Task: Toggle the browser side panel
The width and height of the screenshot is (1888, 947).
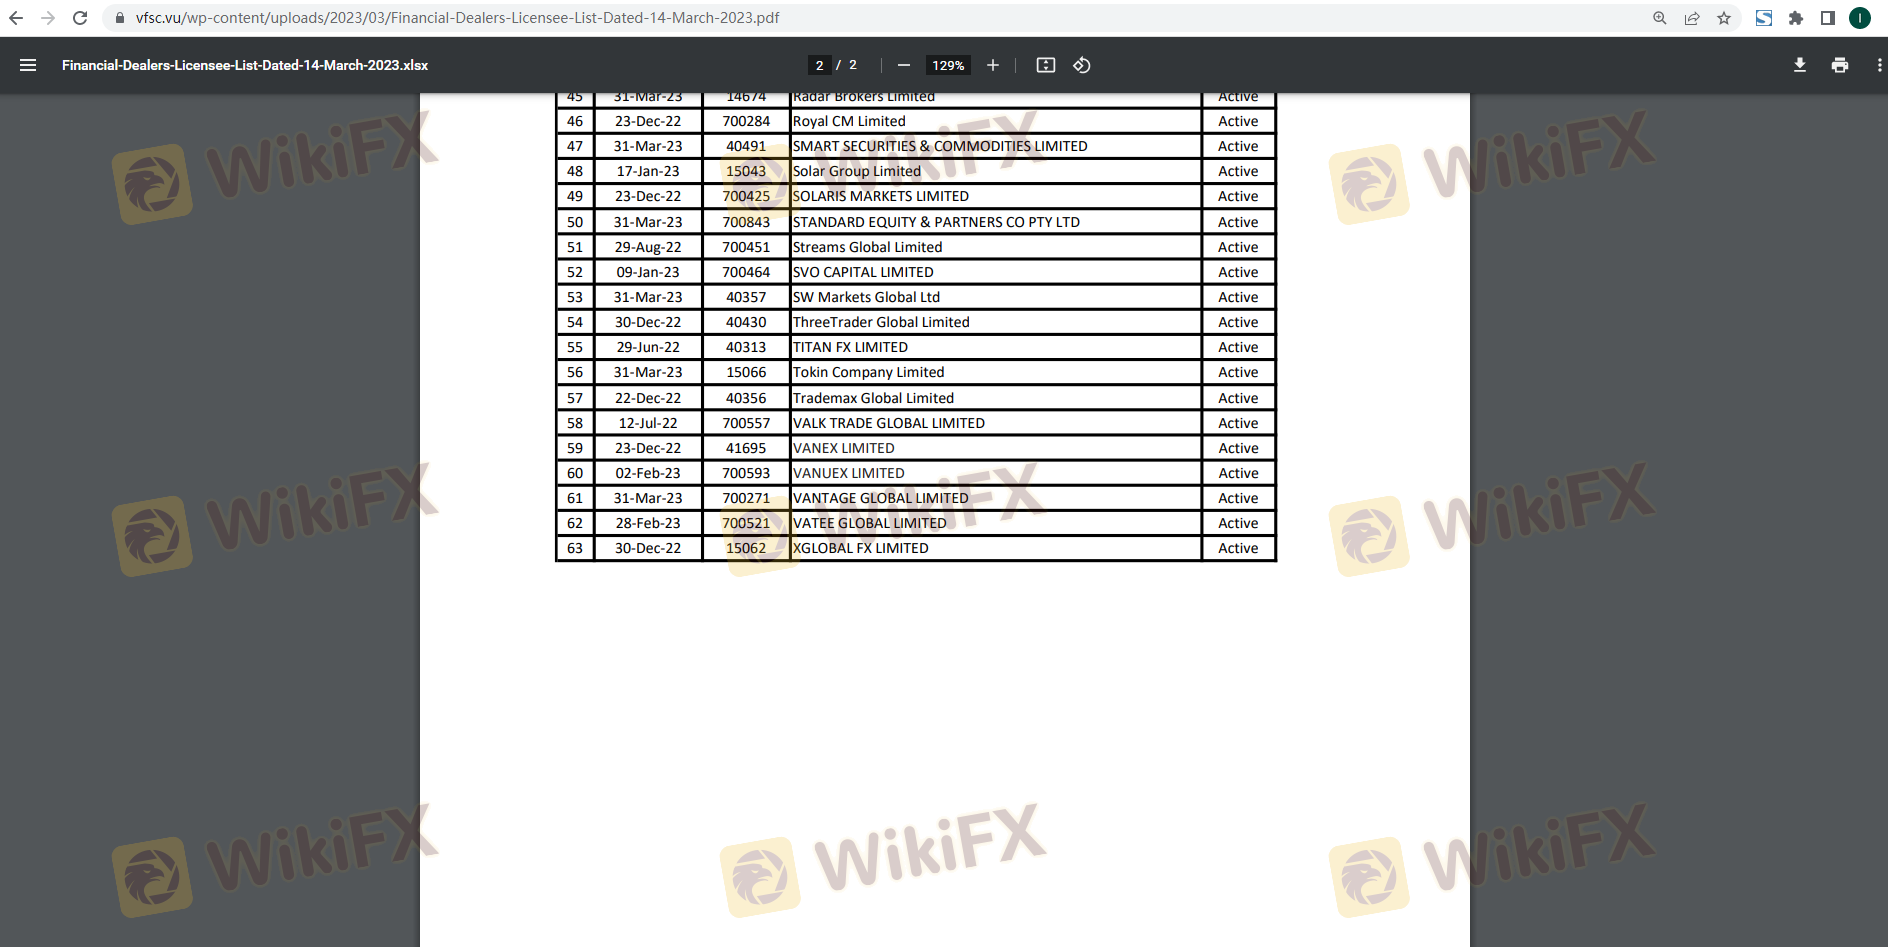Action: click(x=1828, y=18)
